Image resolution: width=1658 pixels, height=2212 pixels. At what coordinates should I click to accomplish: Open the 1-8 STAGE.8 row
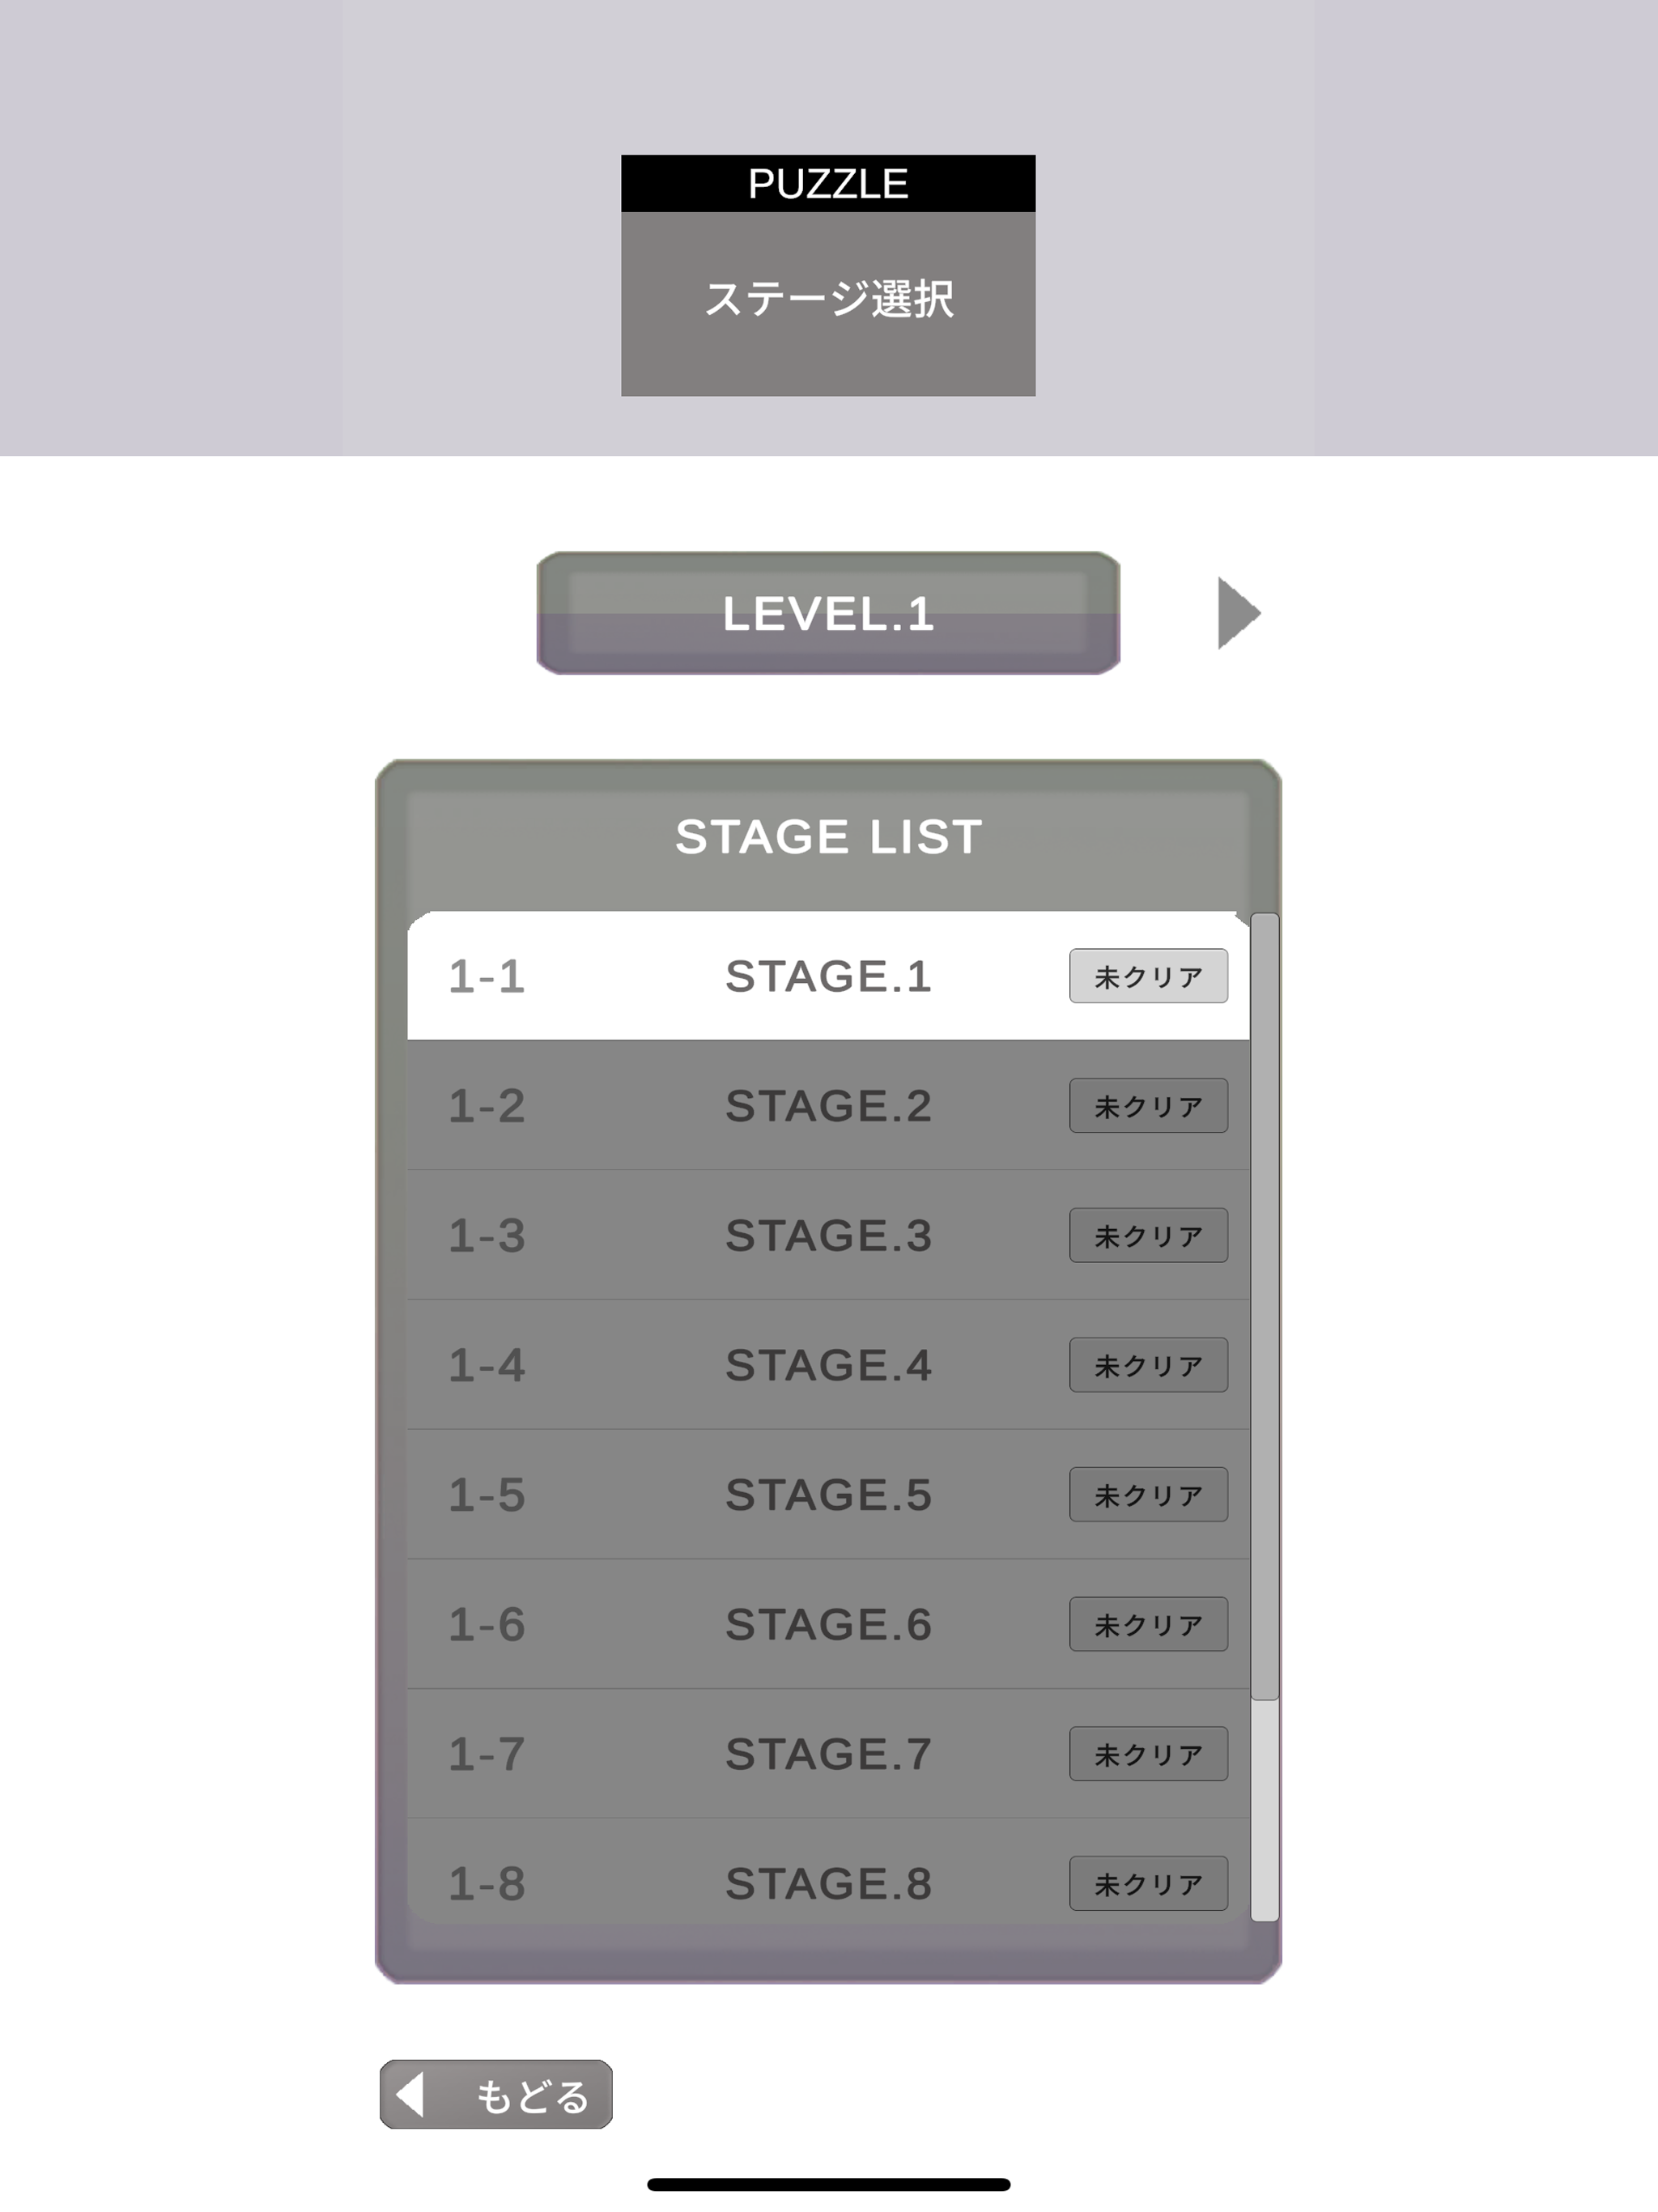click(827, 1883)
